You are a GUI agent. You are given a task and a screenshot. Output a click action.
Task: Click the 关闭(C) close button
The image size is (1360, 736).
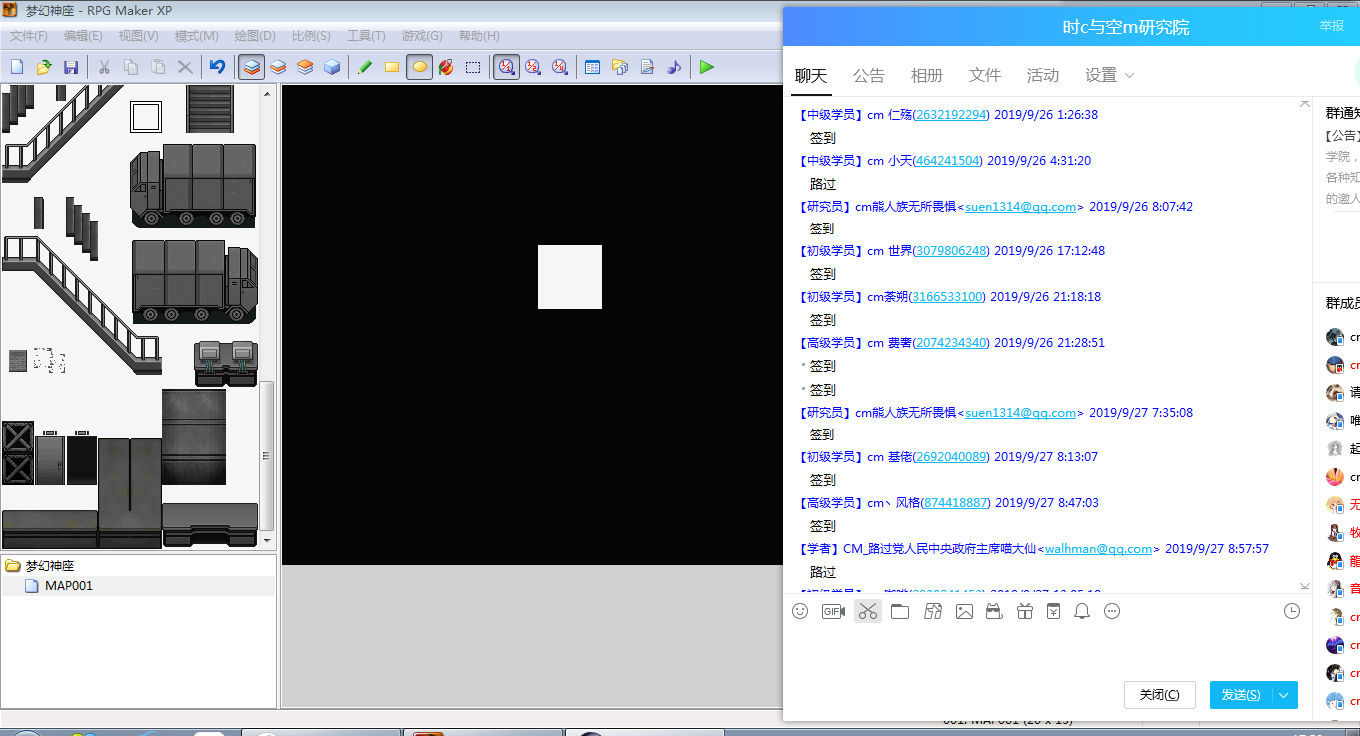[1160, 695]
